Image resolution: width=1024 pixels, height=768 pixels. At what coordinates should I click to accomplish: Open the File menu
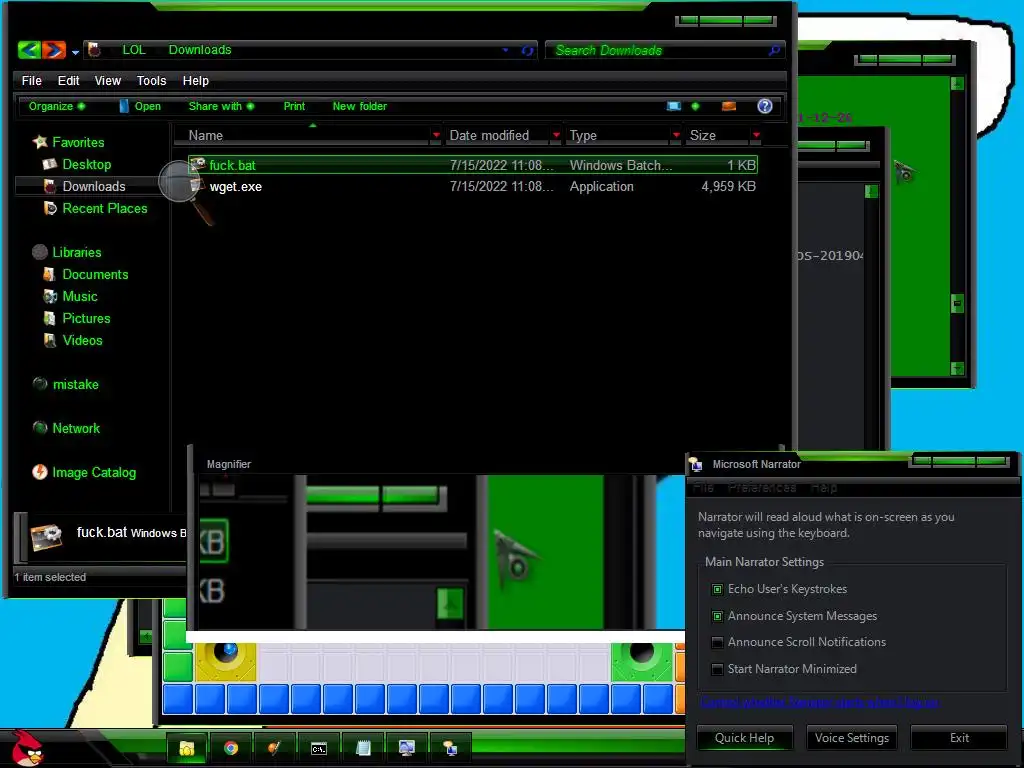tap(31, 80)
